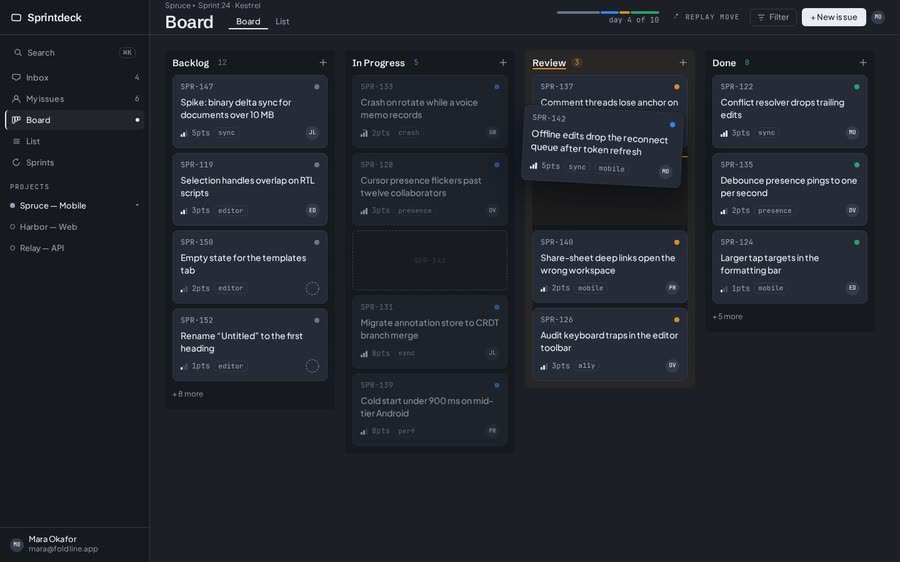Open List in the sidebar navigation
Viewport: 900px width, 562px height.
75,141
